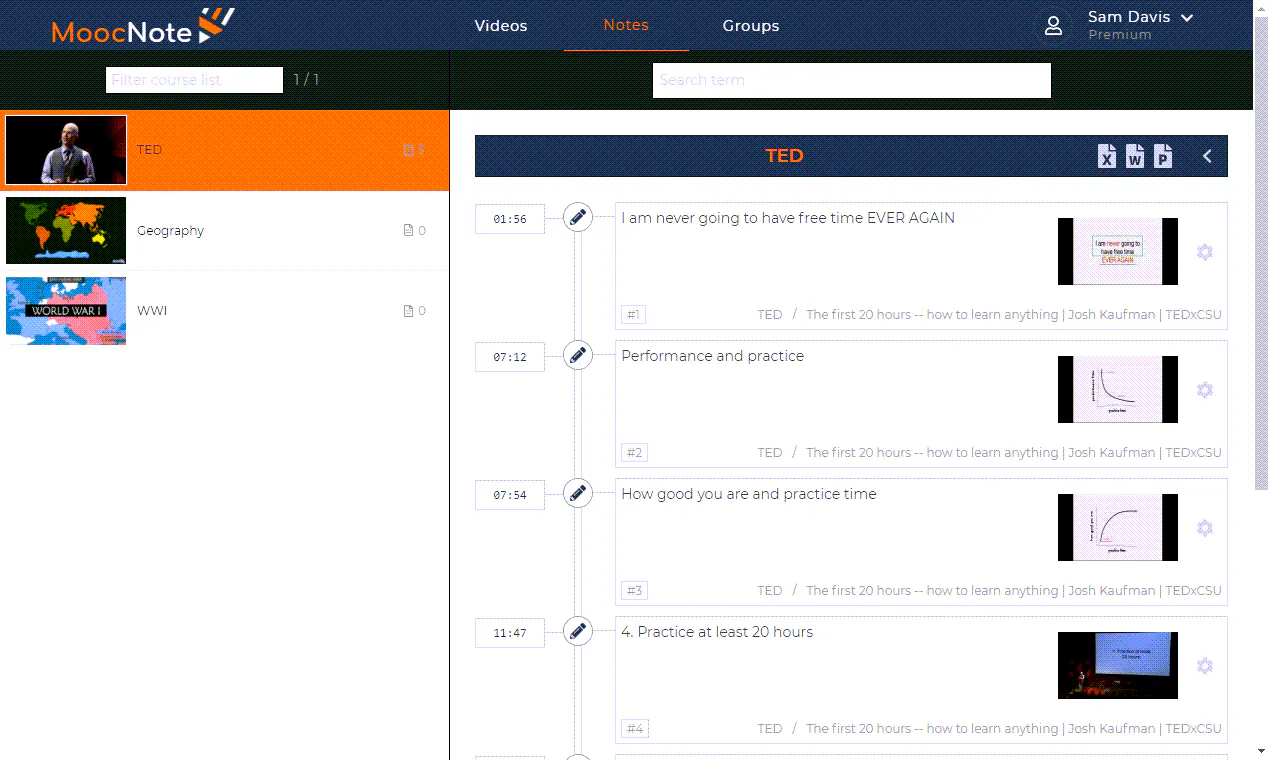Image resolution: width=1270 pixels, height=760 pixels.
Task: Open the 'free time EVER AGAIN' slide thumbnail
Action: click(x=1118, y=251)
